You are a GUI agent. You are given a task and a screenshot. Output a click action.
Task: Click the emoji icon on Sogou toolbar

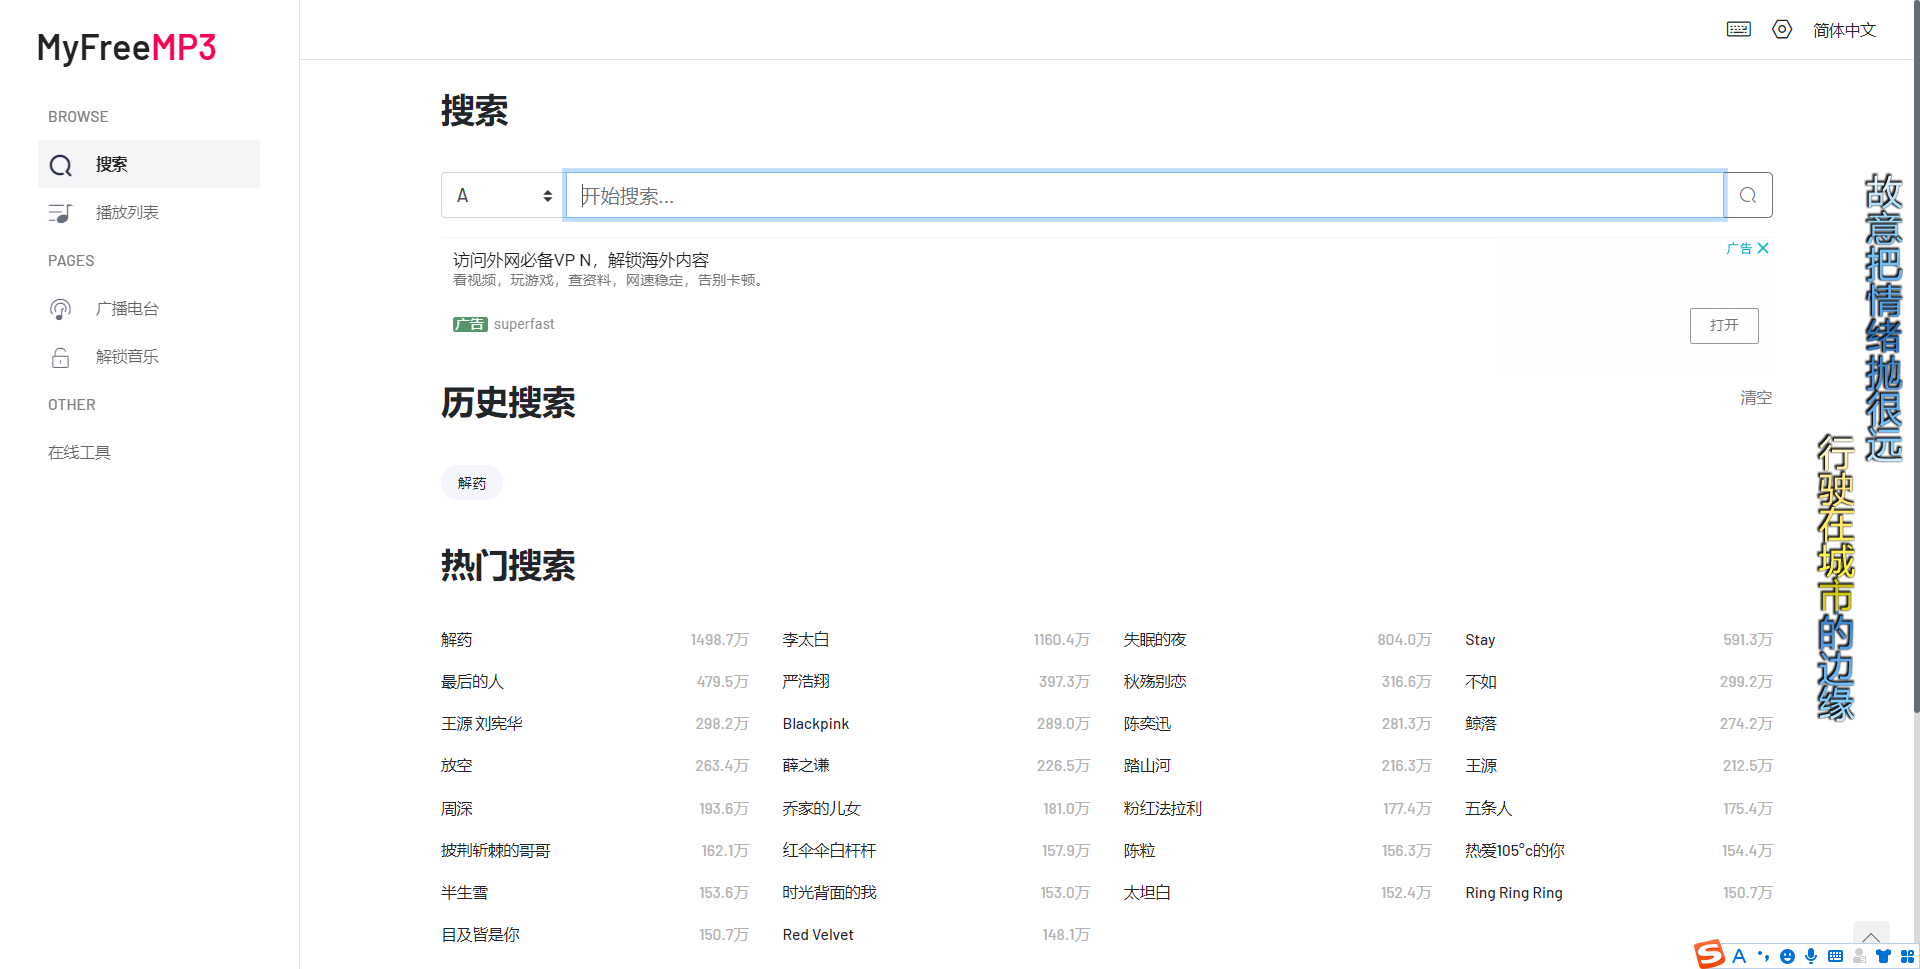[1787, 955]
